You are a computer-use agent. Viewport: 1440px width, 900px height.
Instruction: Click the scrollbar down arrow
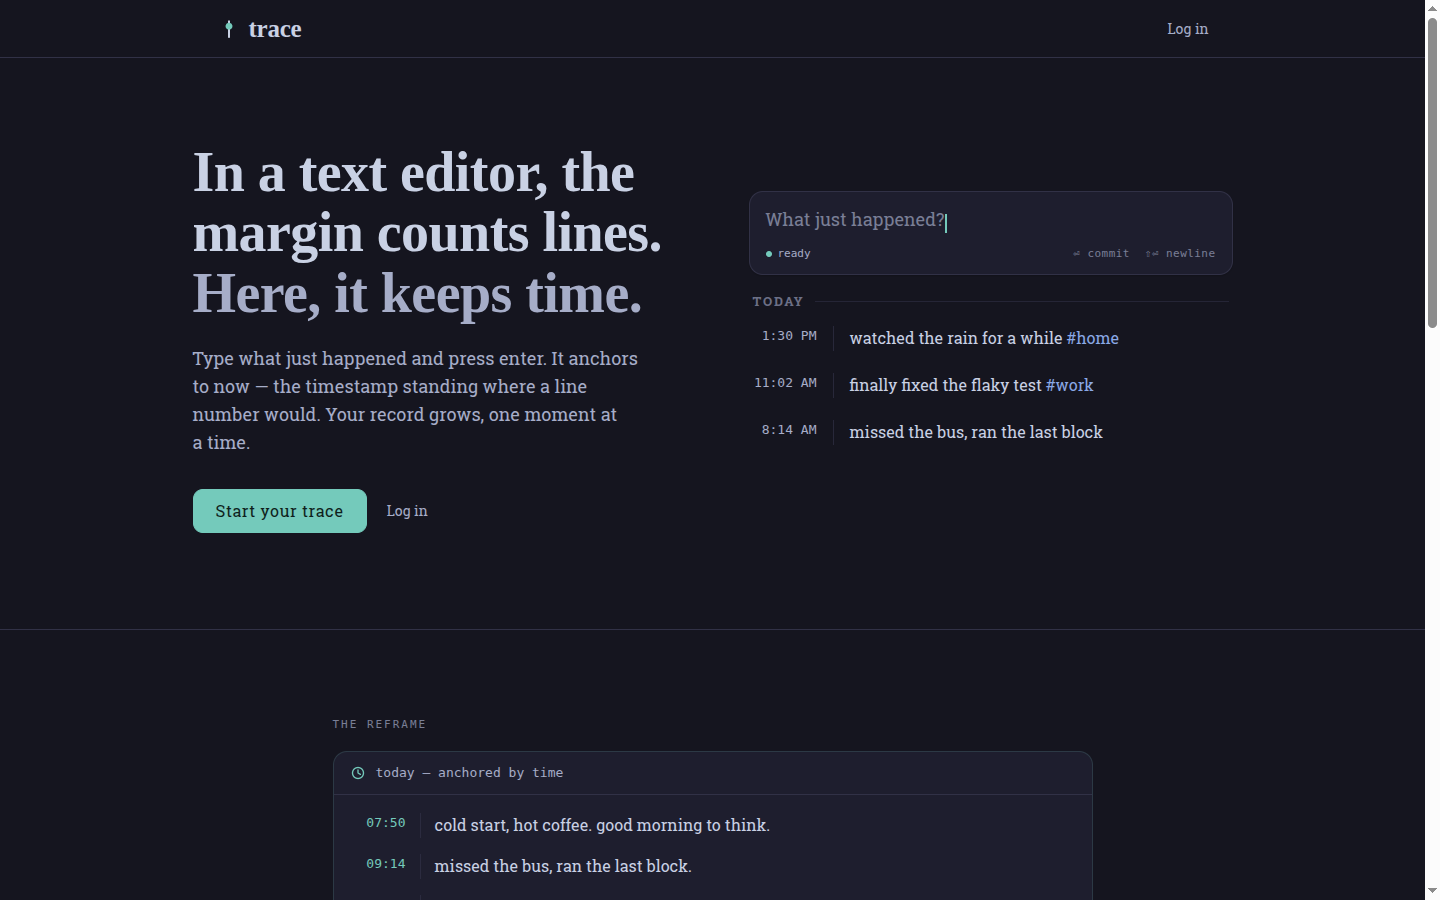pyautogui.click(x=1432, y=891)
